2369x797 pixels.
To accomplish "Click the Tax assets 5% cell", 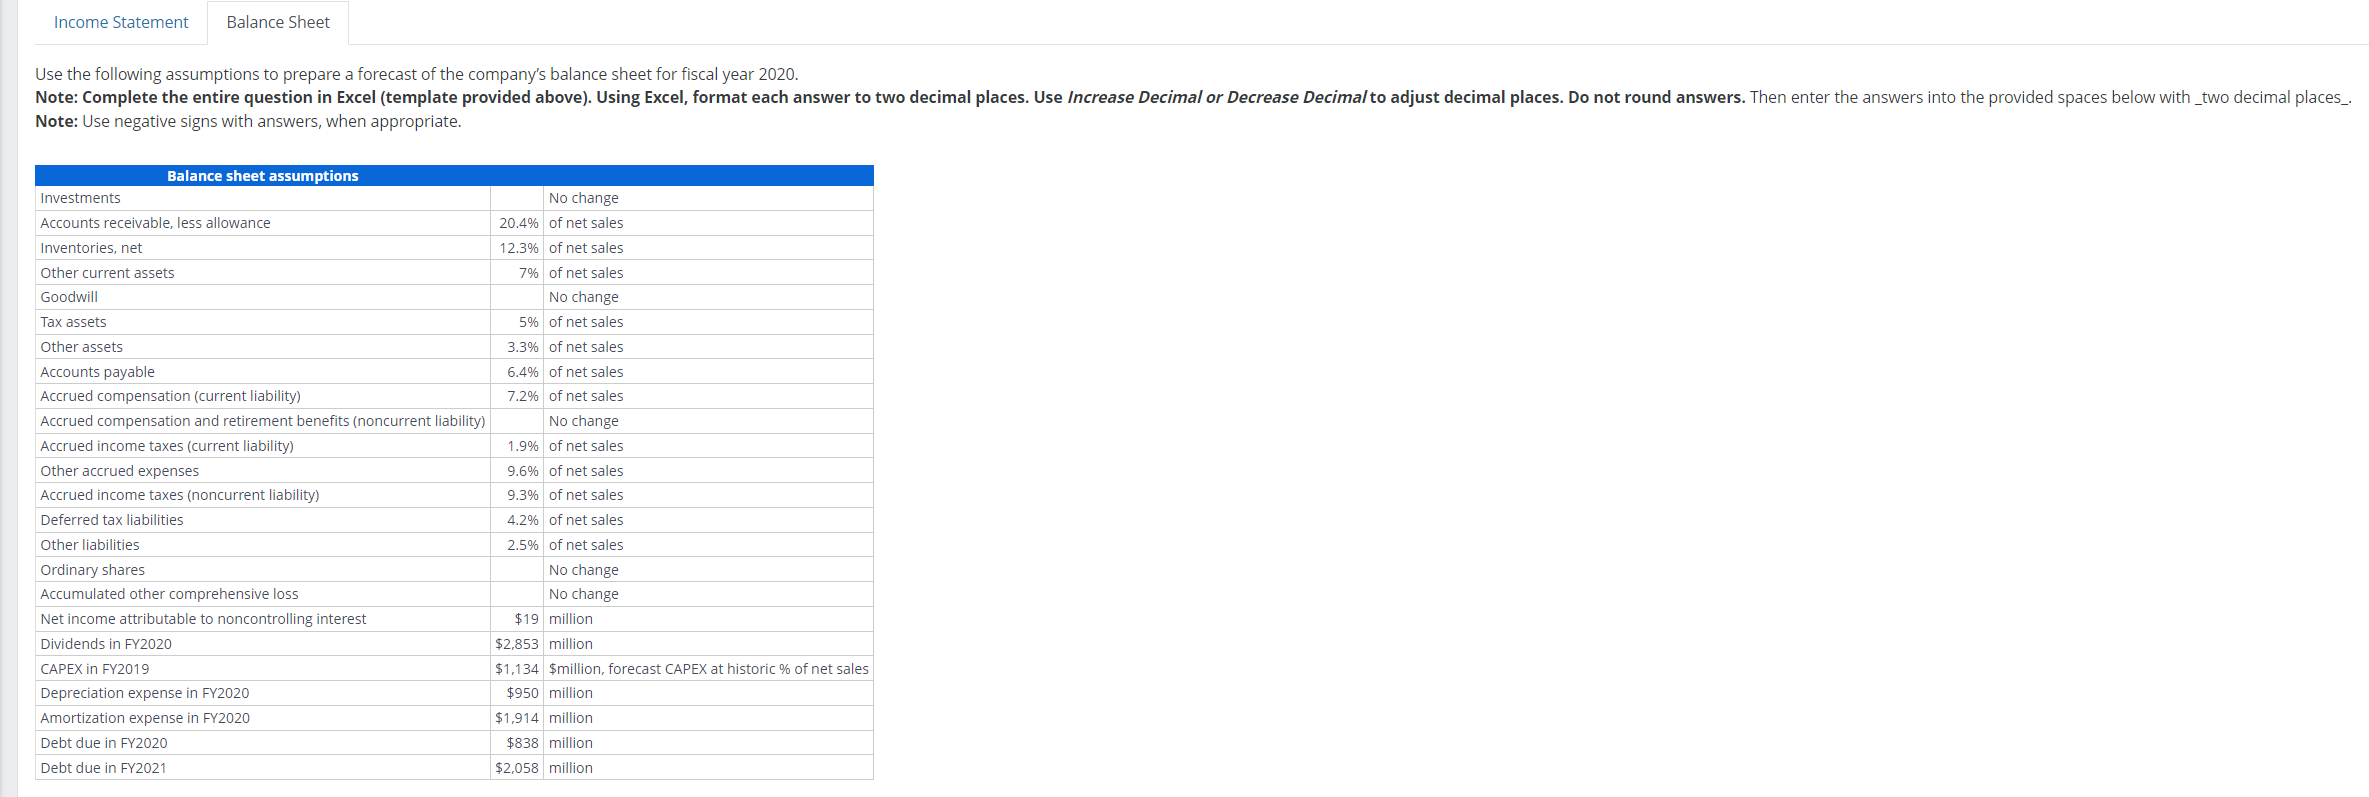I will click(x=525, y=321).
